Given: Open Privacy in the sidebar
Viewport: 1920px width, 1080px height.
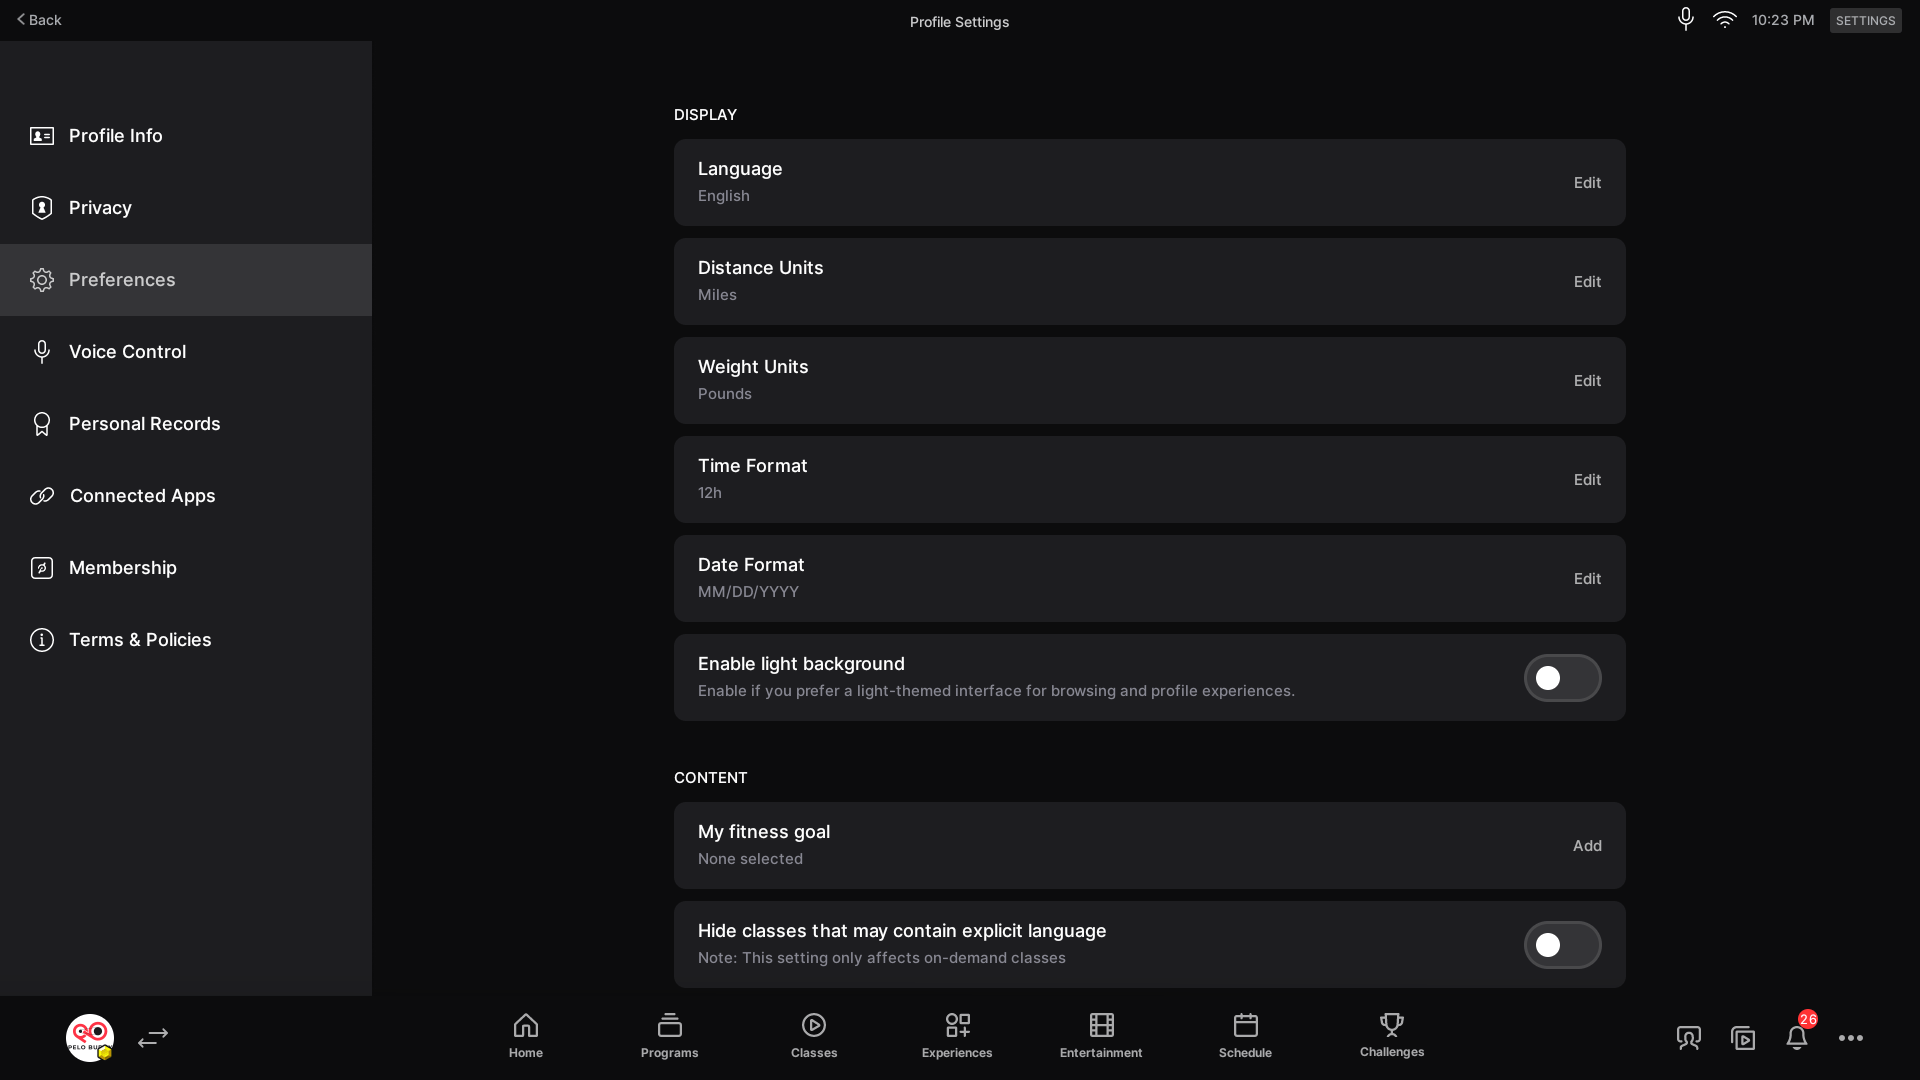Looking at the screenshot, I should [x=100, y=208].
